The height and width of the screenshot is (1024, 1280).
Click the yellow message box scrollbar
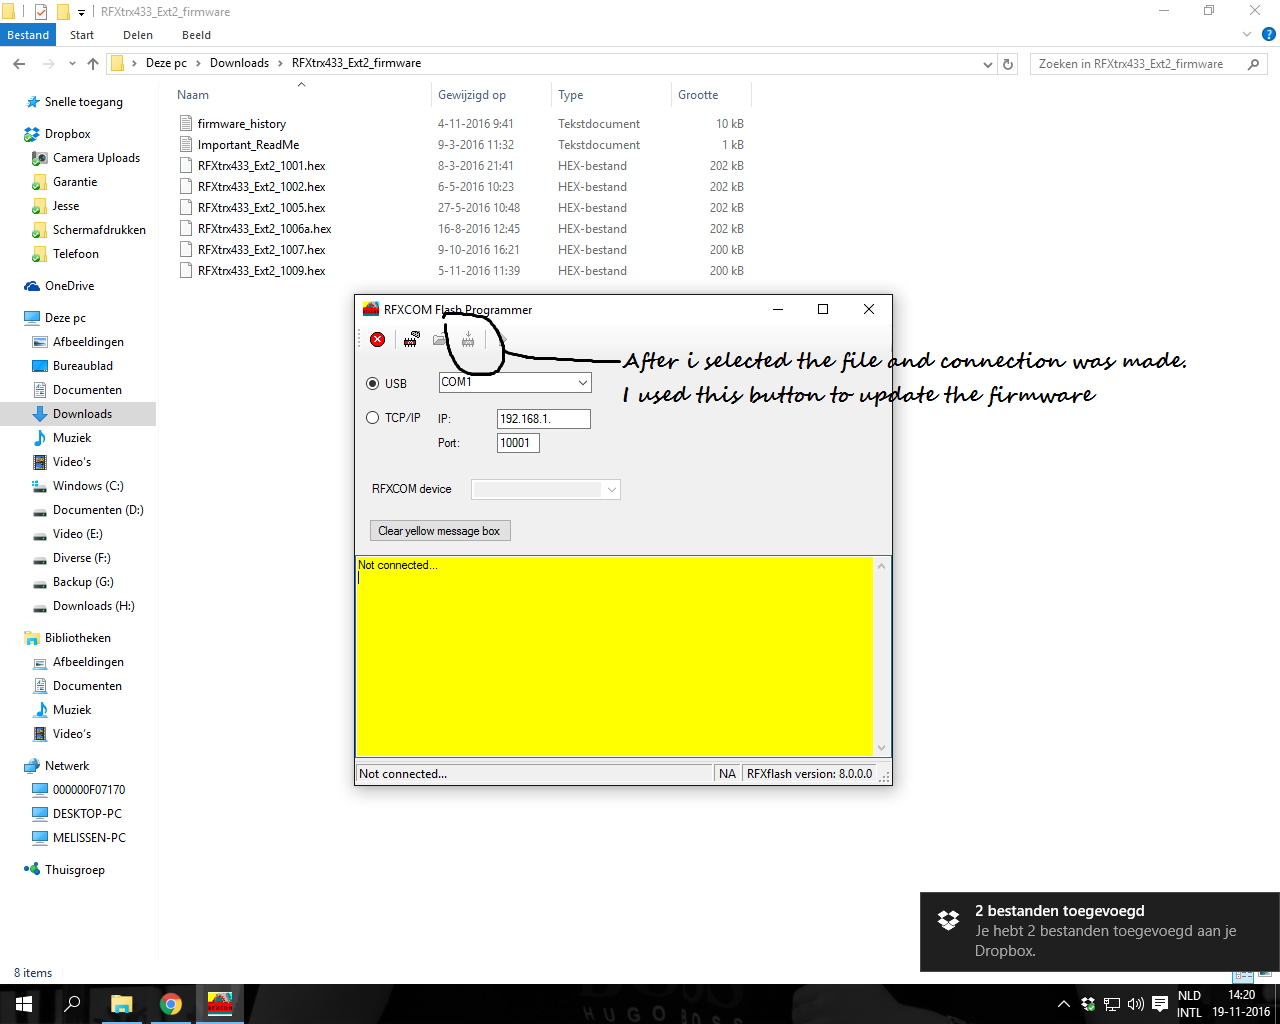click(881, 656)
